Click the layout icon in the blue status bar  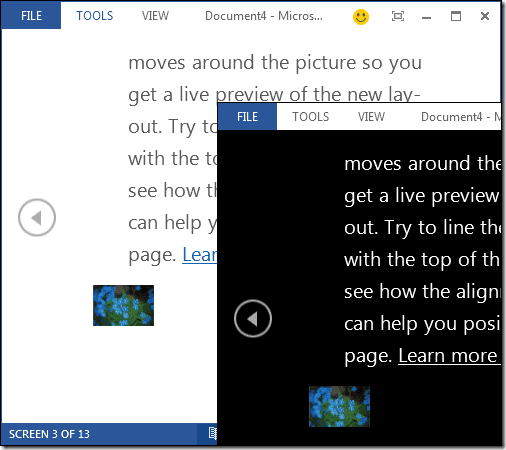213,434
